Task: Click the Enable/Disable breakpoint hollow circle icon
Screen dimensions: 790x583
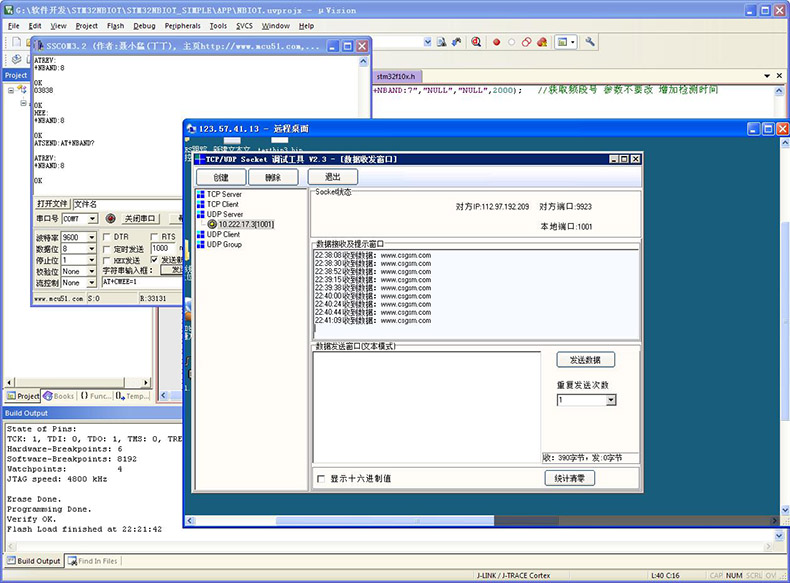Action: click(511, 42)
